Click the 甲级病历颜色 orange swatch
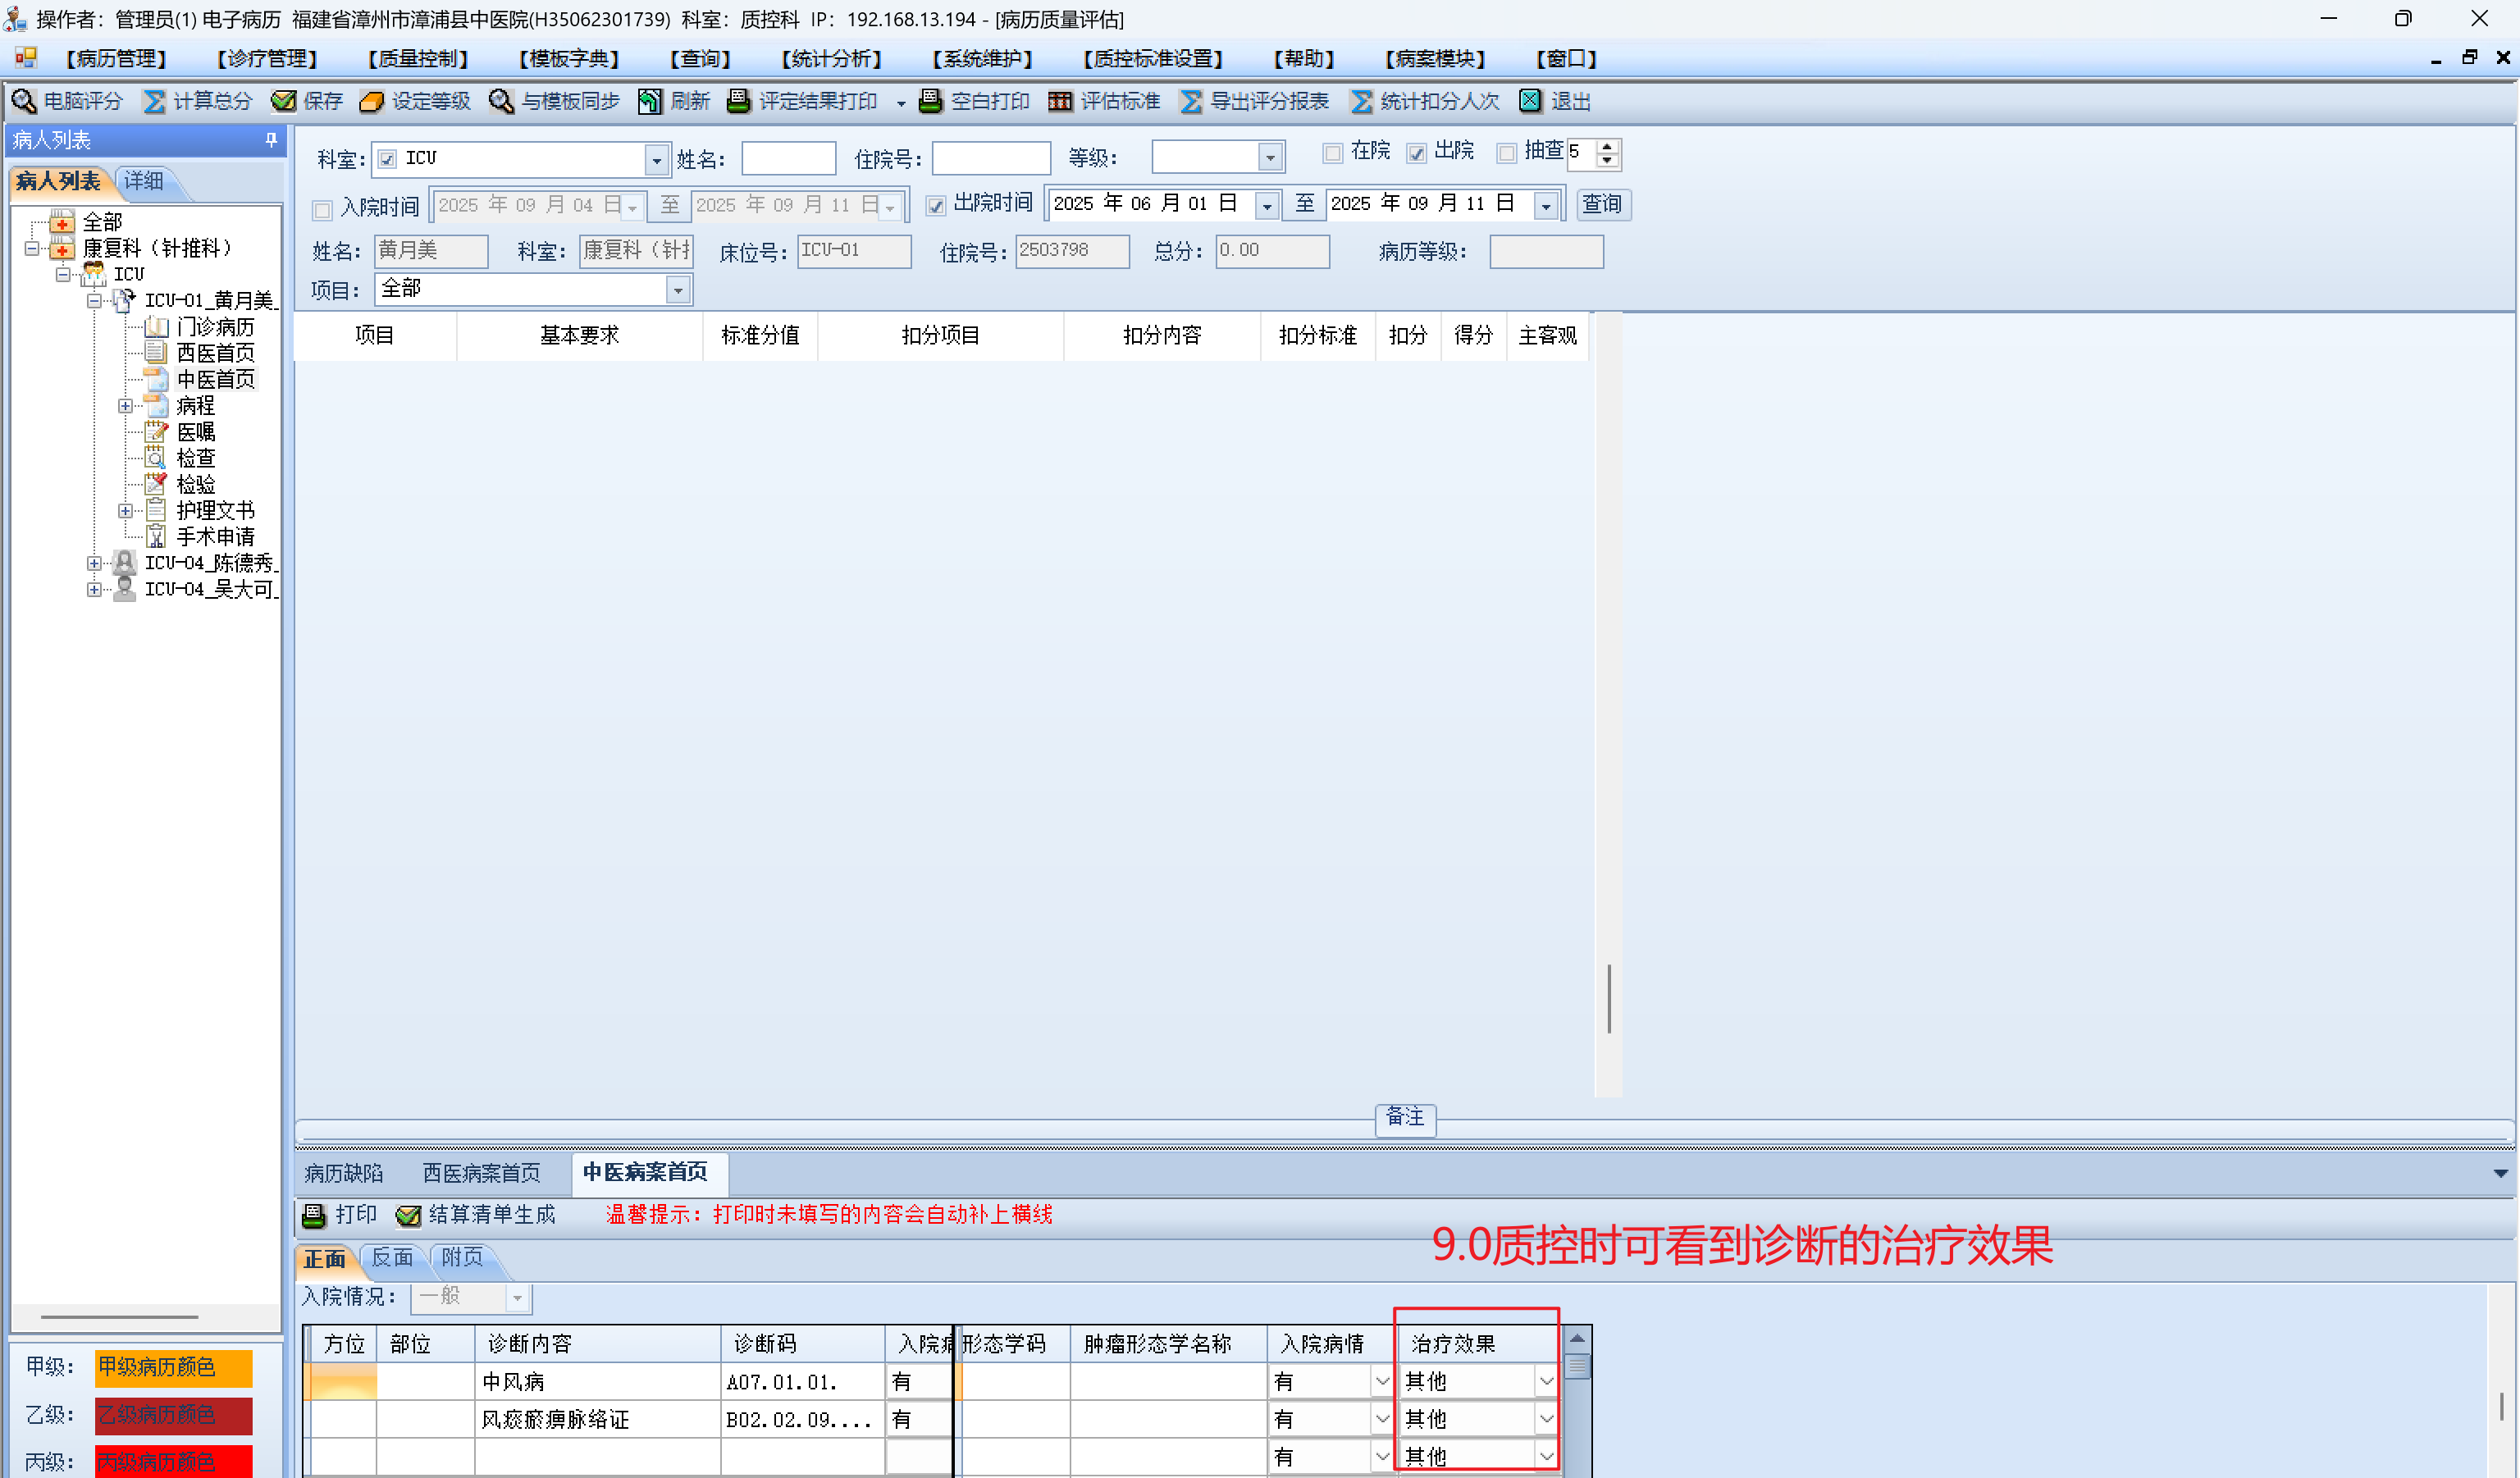The width and height of the screenshot is (2520, 1478). [x=173, y=1367]
